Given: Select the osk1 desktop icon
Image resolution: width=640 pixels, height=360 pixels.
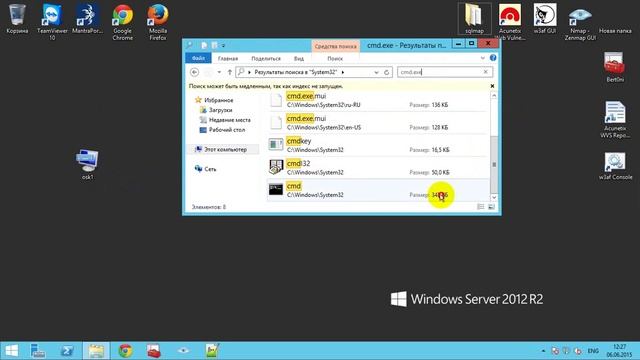Looking at the screenshot, I should coord(87,164).
